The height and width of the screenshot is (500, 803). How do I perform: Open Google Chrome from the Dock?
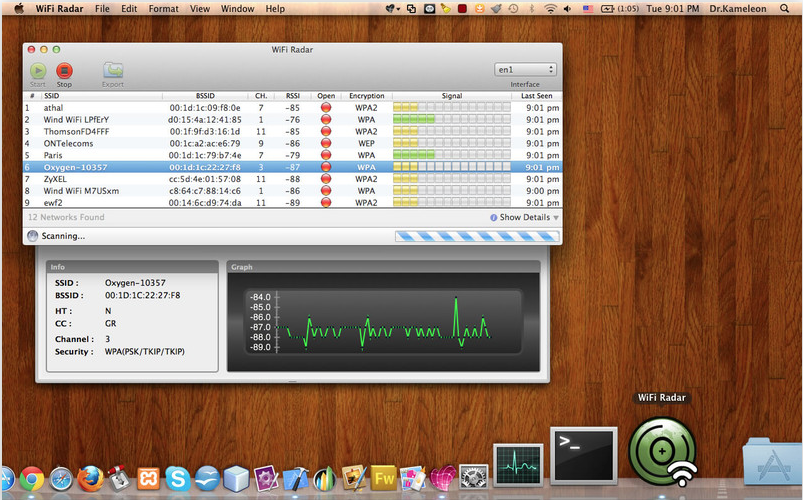tap(32, 480)
